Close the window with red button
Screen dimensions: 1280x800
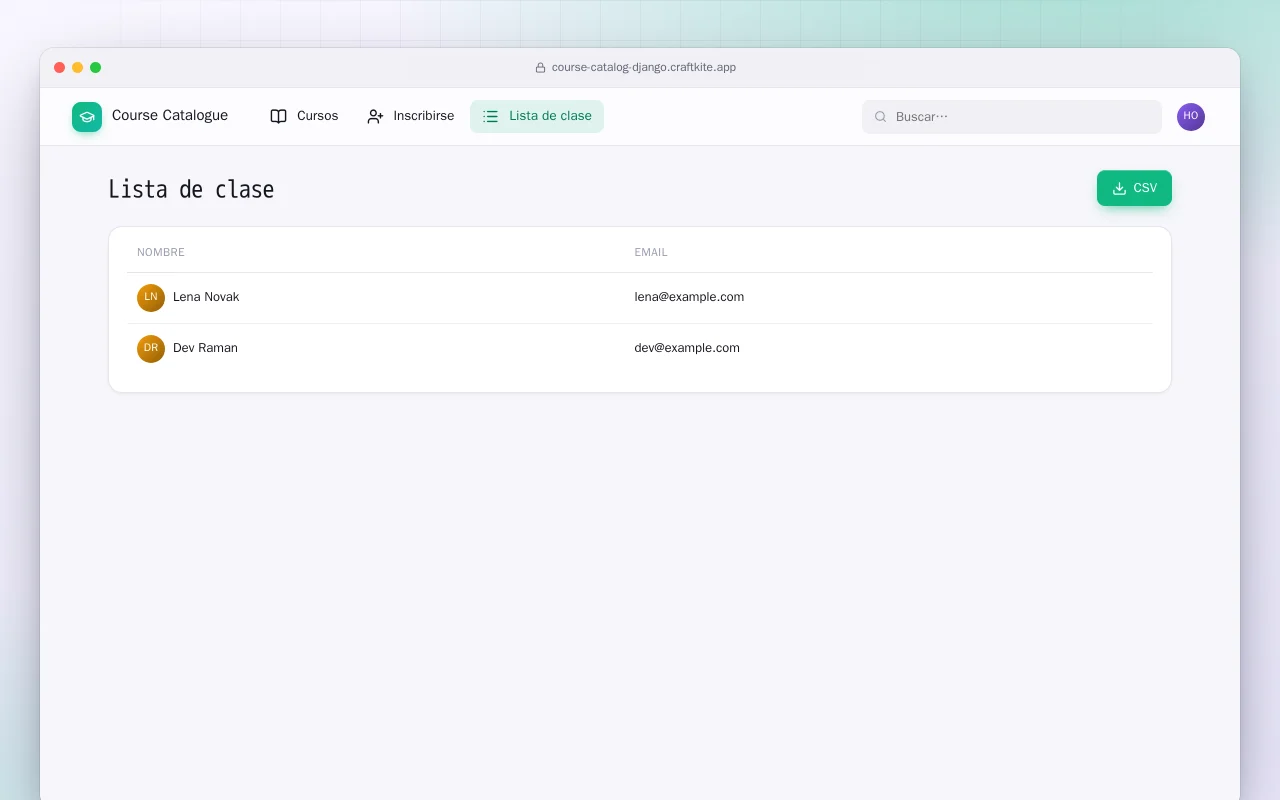(60, 68)
